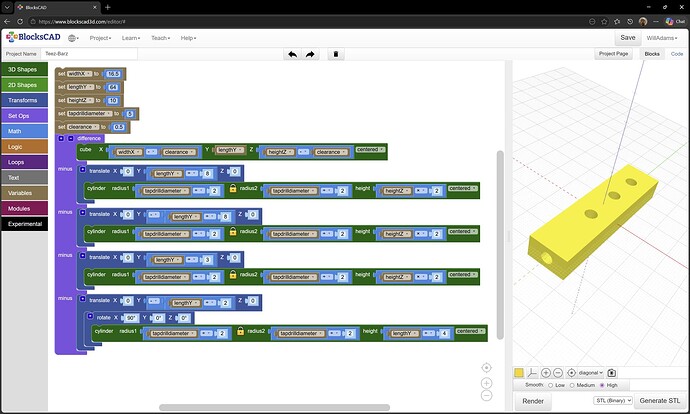690x414 pixels.
Task: Click the trash delete icon
Action: (336, 54)
